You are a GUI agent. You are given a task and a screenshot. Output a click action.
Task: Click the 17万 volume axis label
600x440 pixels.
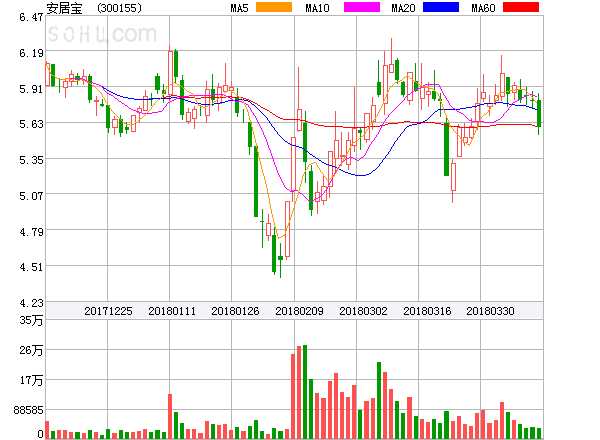pyautogui.click(x=31, y=380)
